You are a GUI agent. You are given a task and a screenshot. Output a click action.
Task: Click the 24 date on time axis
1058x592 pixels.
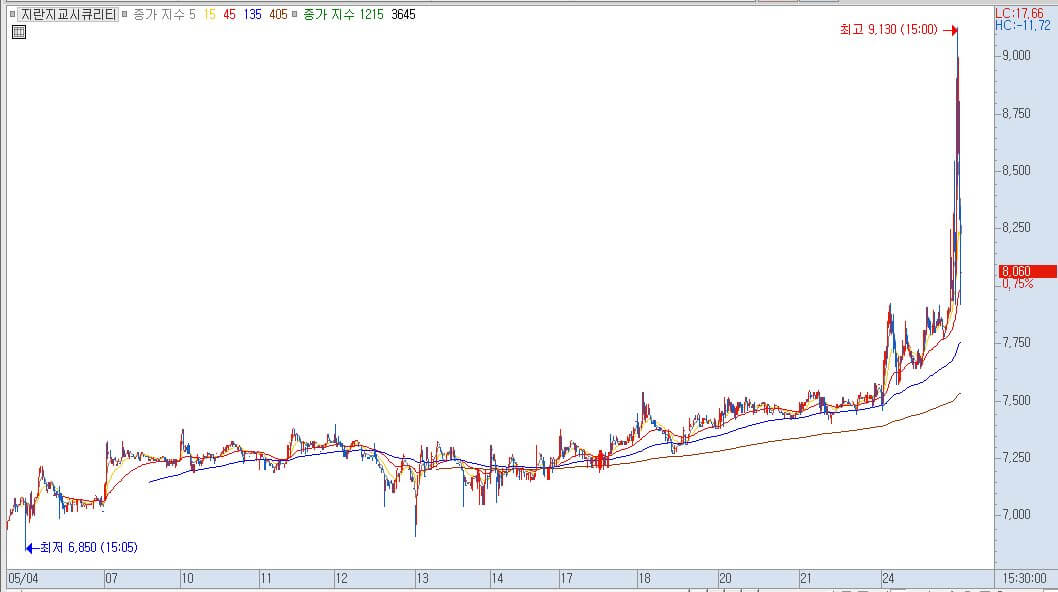click(888, 578)
